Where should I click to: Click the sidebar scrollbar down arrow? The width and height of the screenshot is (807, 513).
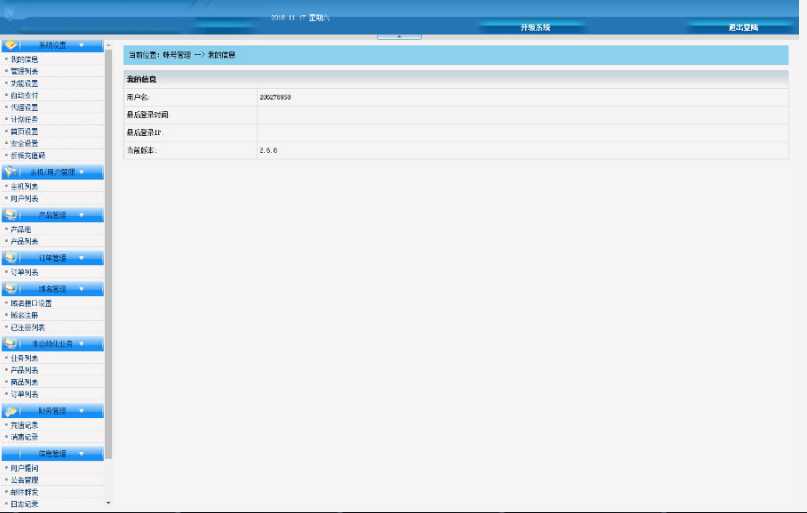(108, 504)
